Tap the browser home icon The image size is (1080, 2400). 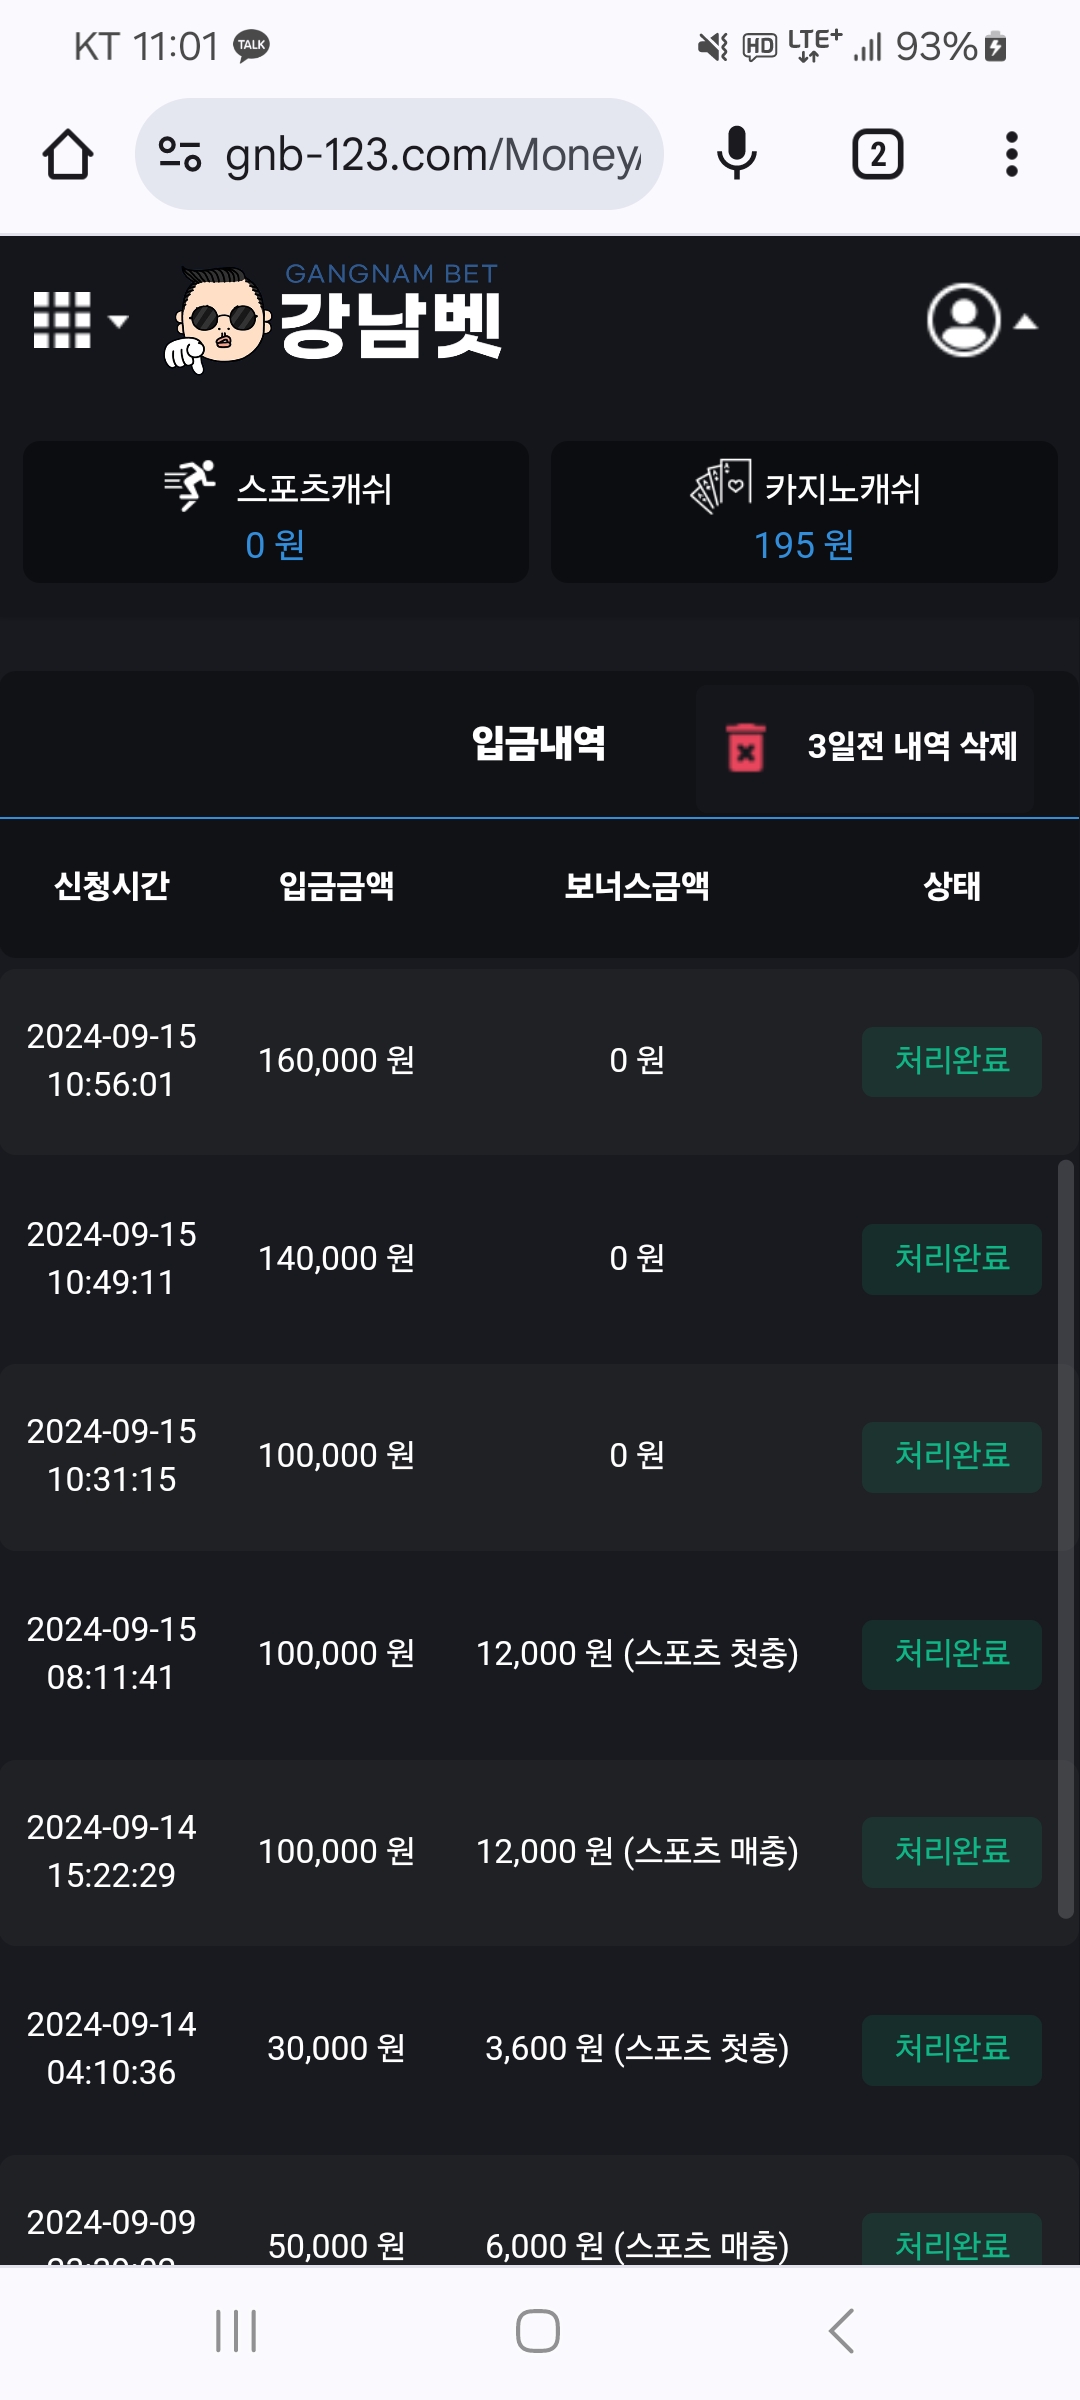coord(68,155)
